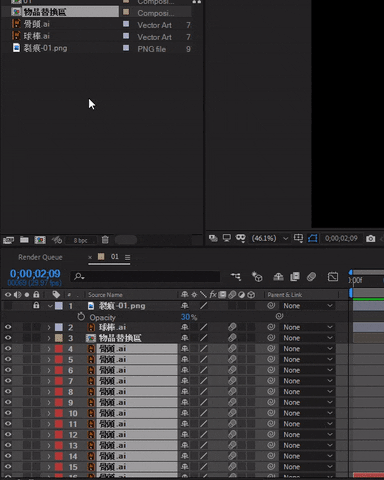Select layer 11 骨頭.ai name

[112, 424]
